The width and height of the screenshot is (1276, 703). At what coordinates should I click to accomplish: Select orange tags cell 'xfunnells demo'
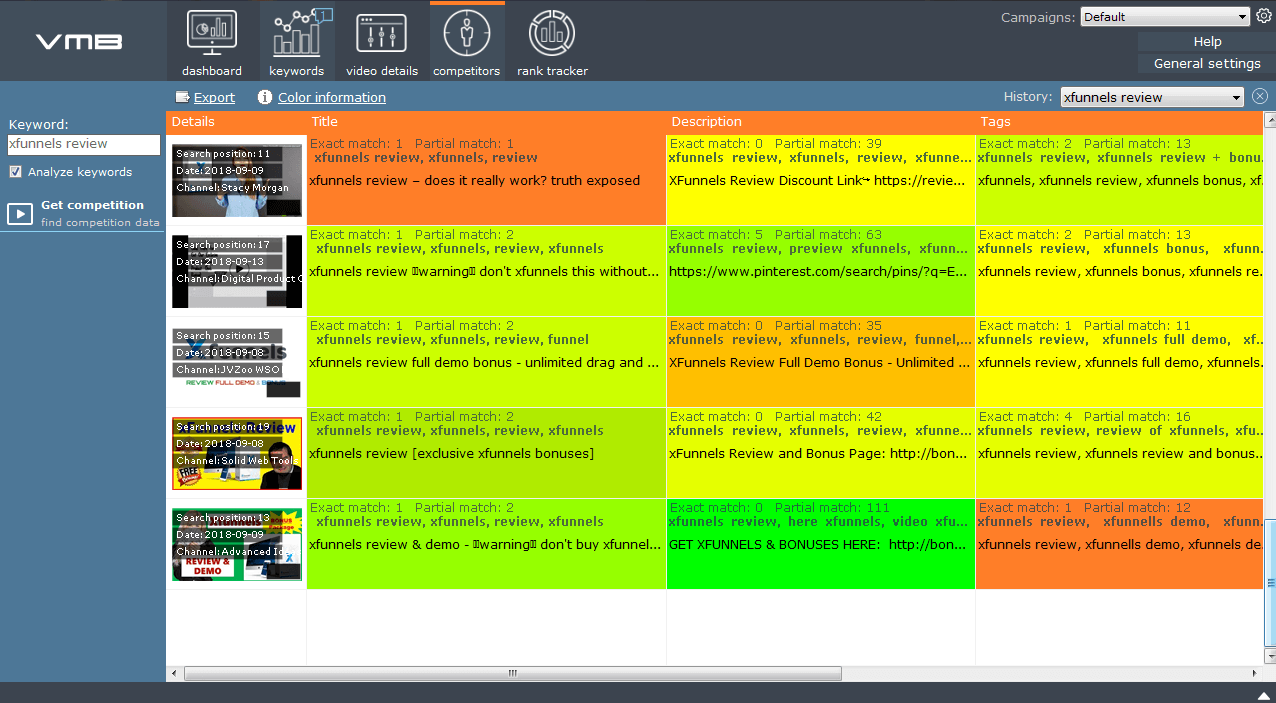1119,544
